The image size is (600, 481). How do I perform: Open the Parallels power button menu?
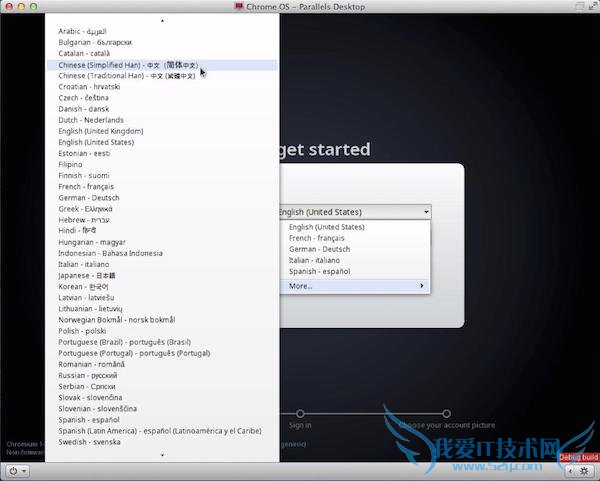click(x=17, y=471)
